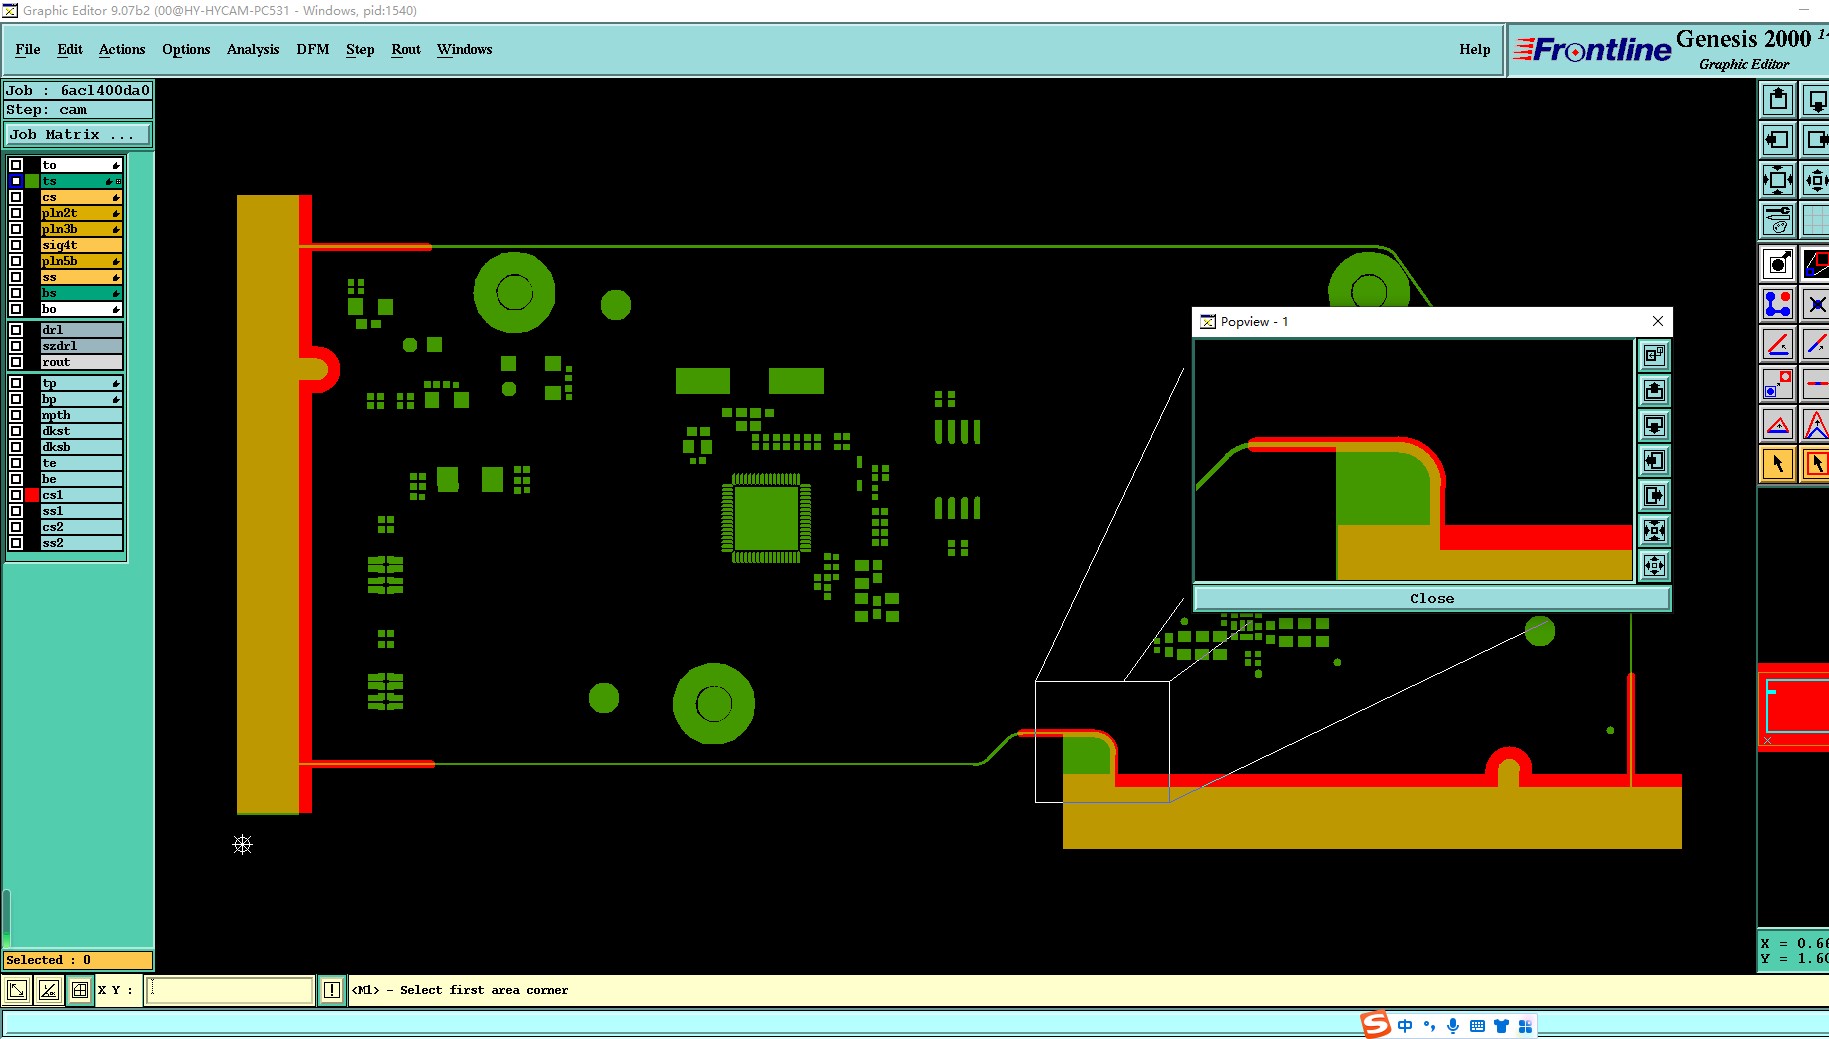Screen dimensions: 1829x1039
Task: Click the 'Selected : 0' status field
Action: coord(78,960)
